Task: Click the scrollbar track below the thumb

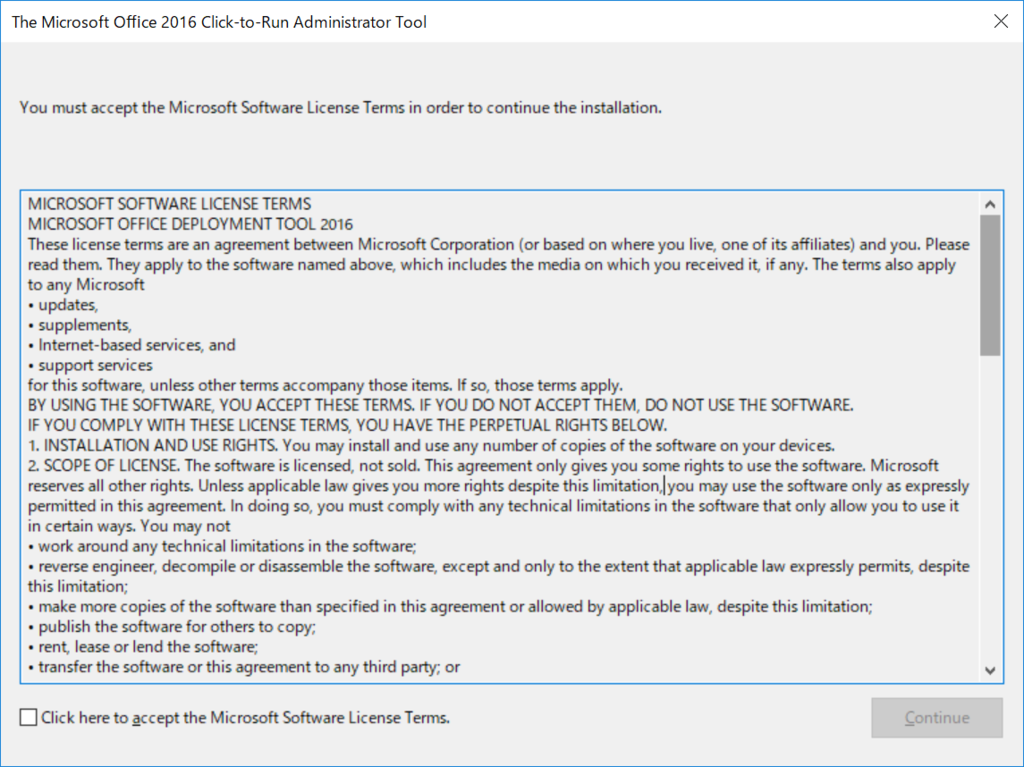Action: 990,508
